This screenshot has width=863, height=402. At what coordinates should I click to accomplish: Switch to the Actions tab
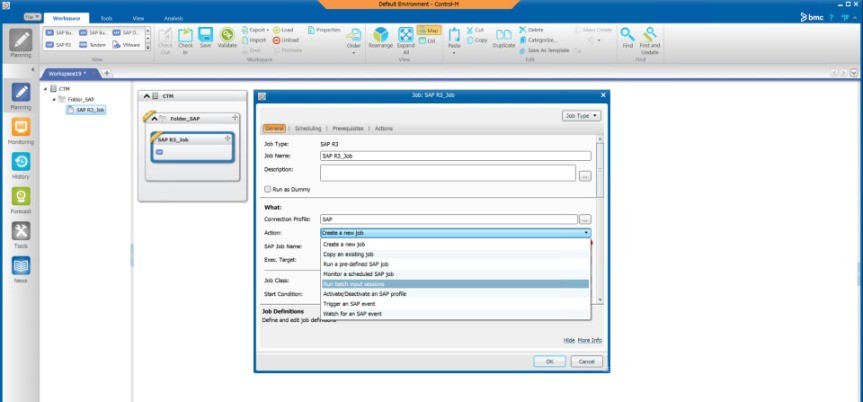point(384,128)
